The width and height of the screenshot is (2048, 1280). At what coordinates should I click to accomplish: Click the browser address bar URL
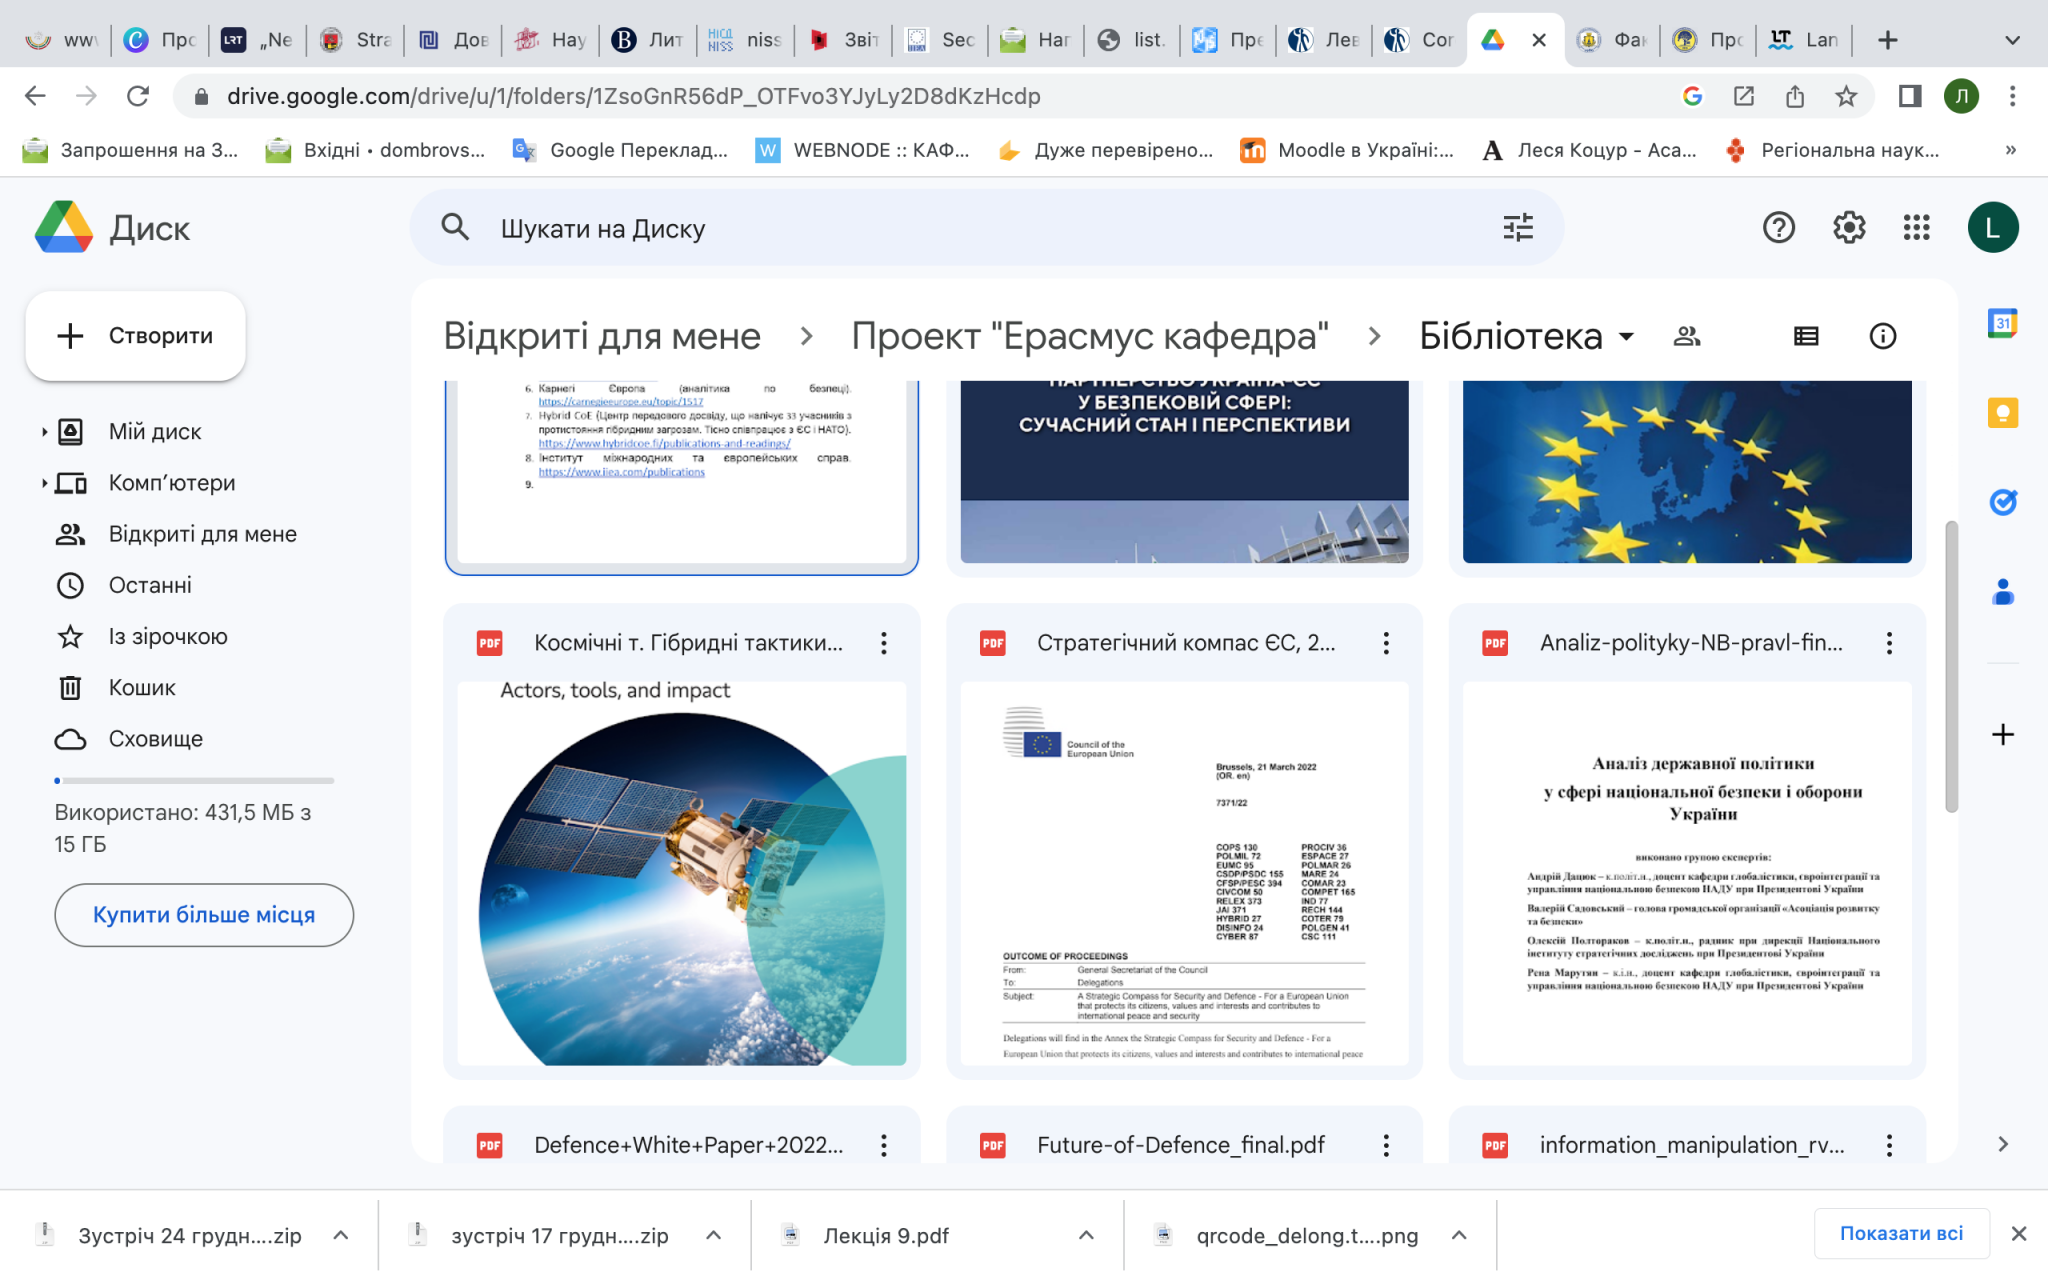click(x=633, y=96)
